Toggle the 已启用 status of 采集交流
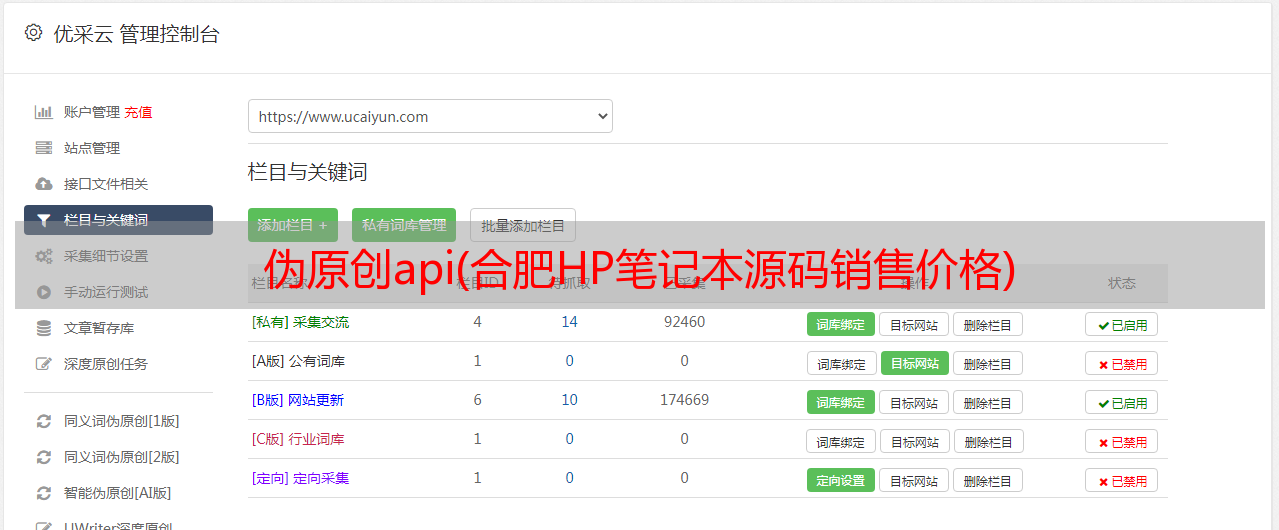1279x530 pixels. pyautogui.click(x=1122, y=324)
